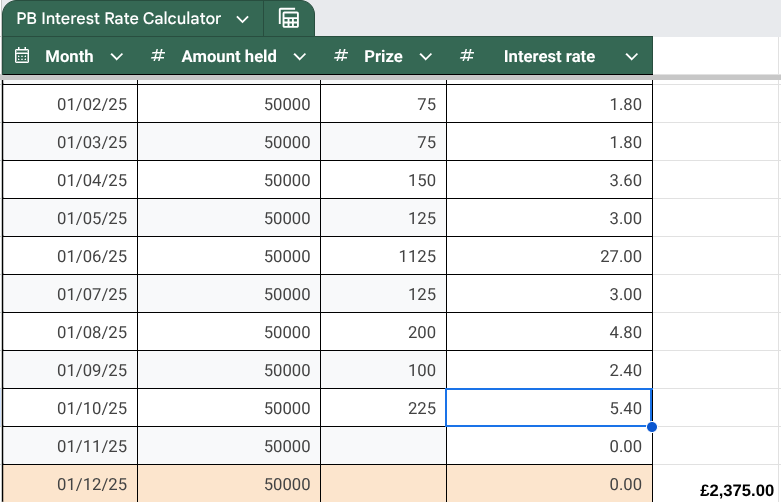Screen dimensions: 781x502
Task: Select the 27.00 interest rate cell
Action: pos(549,256)
